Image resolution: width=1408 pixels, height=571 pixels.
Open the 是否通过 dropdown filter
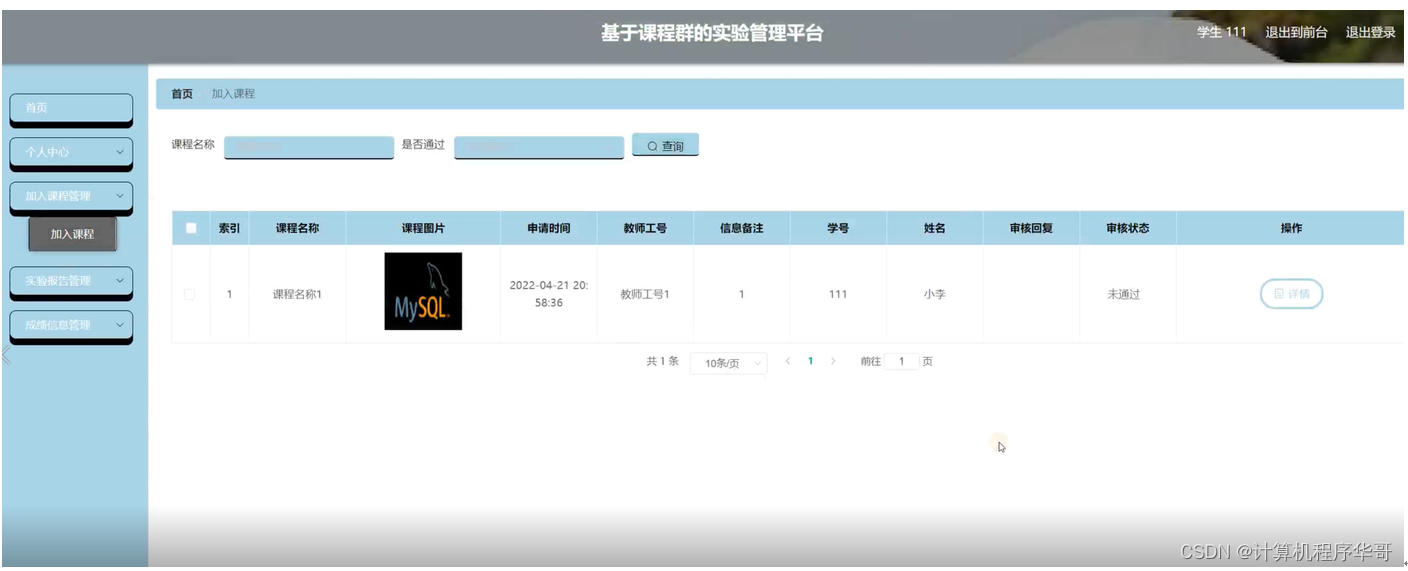tap(539, 147)
